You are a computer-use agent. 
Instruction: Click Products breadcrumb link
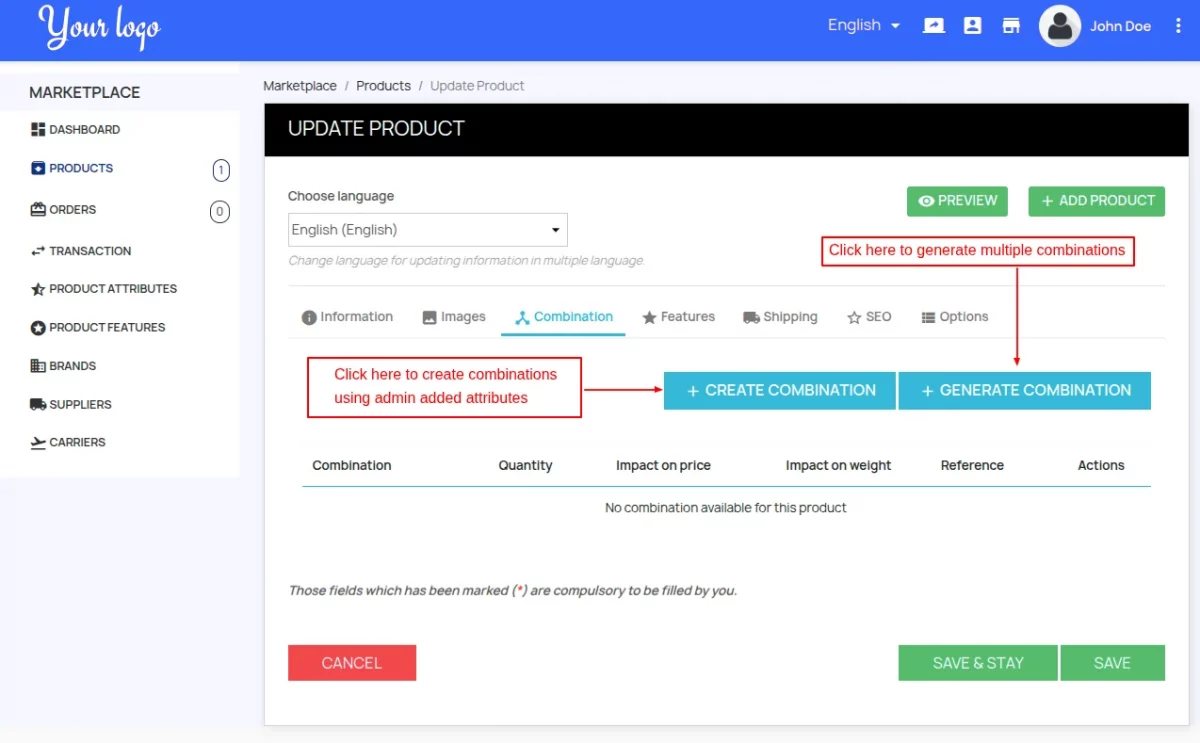[x=383, y=86]
